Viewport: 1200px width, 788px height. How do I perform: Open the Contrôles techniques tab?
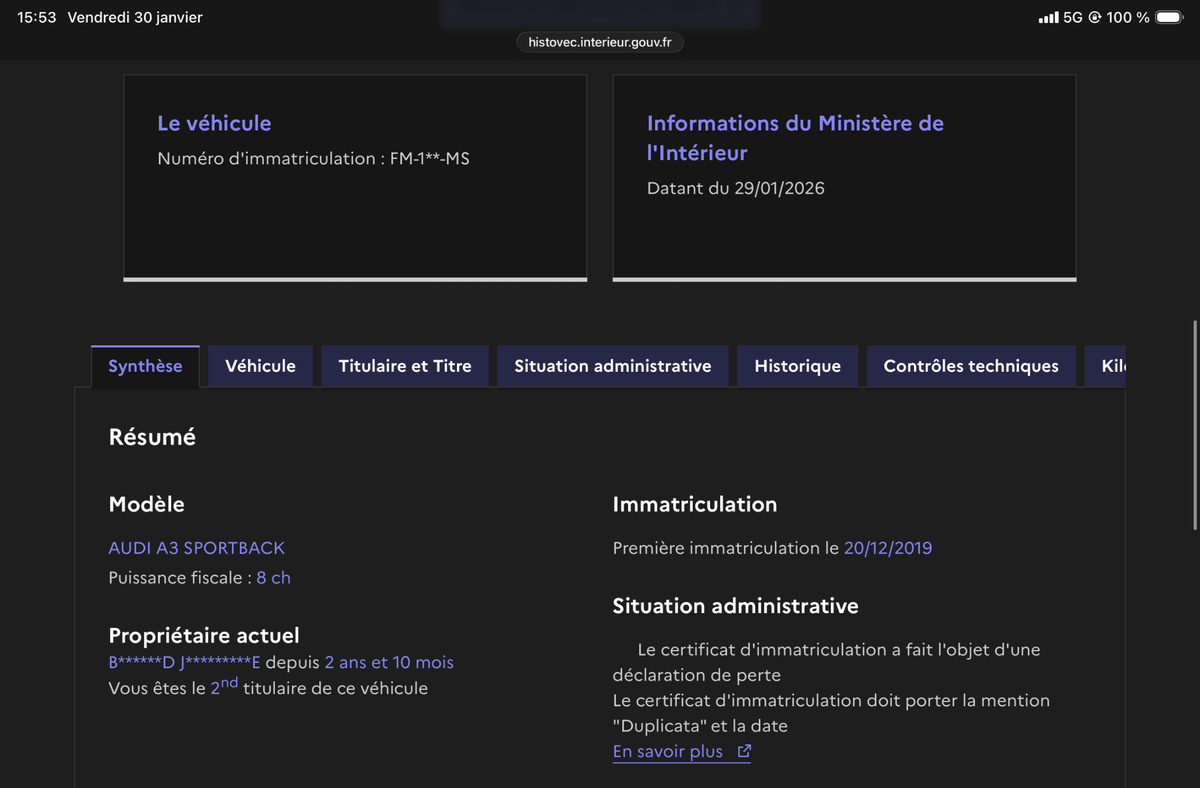point(970,366)
